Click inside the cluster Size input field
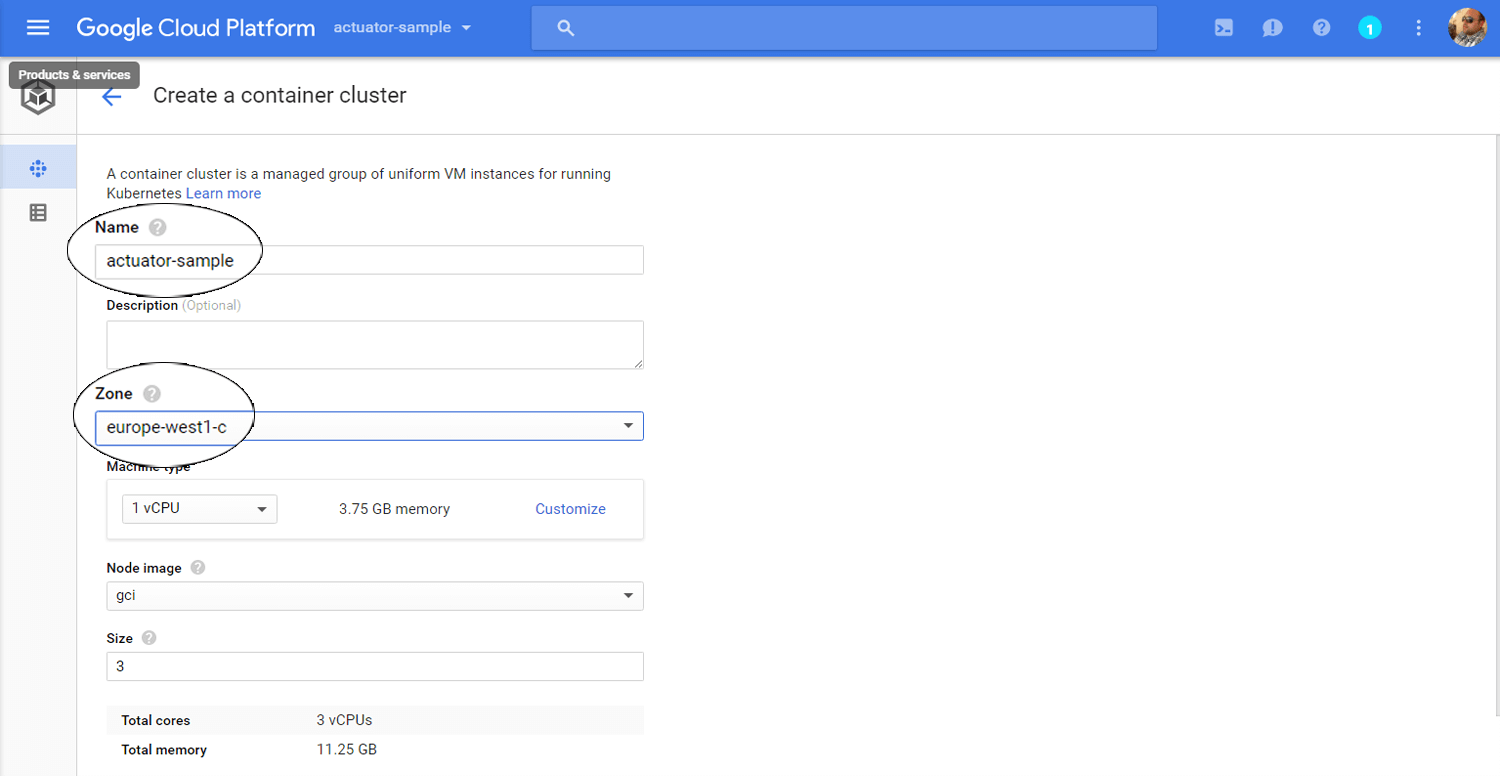Image resolution: width=1500 pixels, height=776 pixels. tap(375, 666)
